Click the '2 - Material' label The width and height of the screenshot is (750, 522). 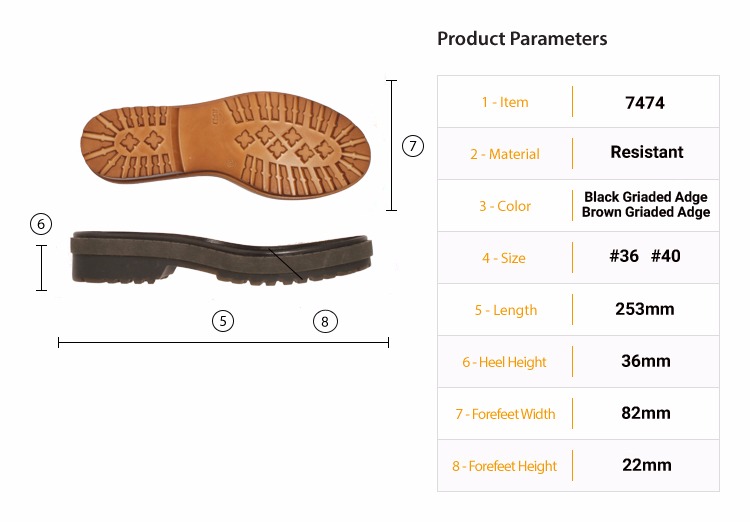(505, 154)
